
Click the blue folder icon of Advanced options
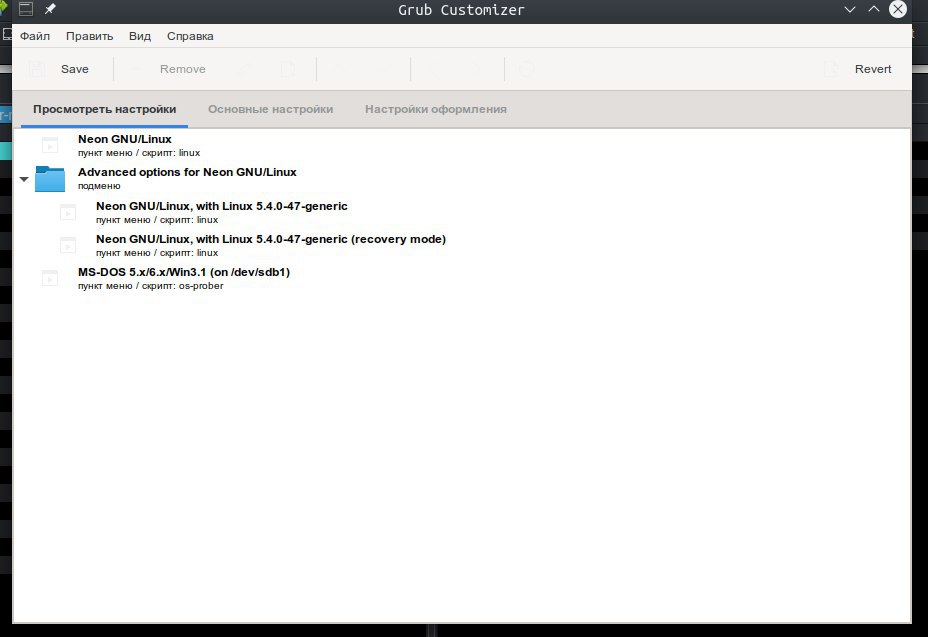(50, 179)
